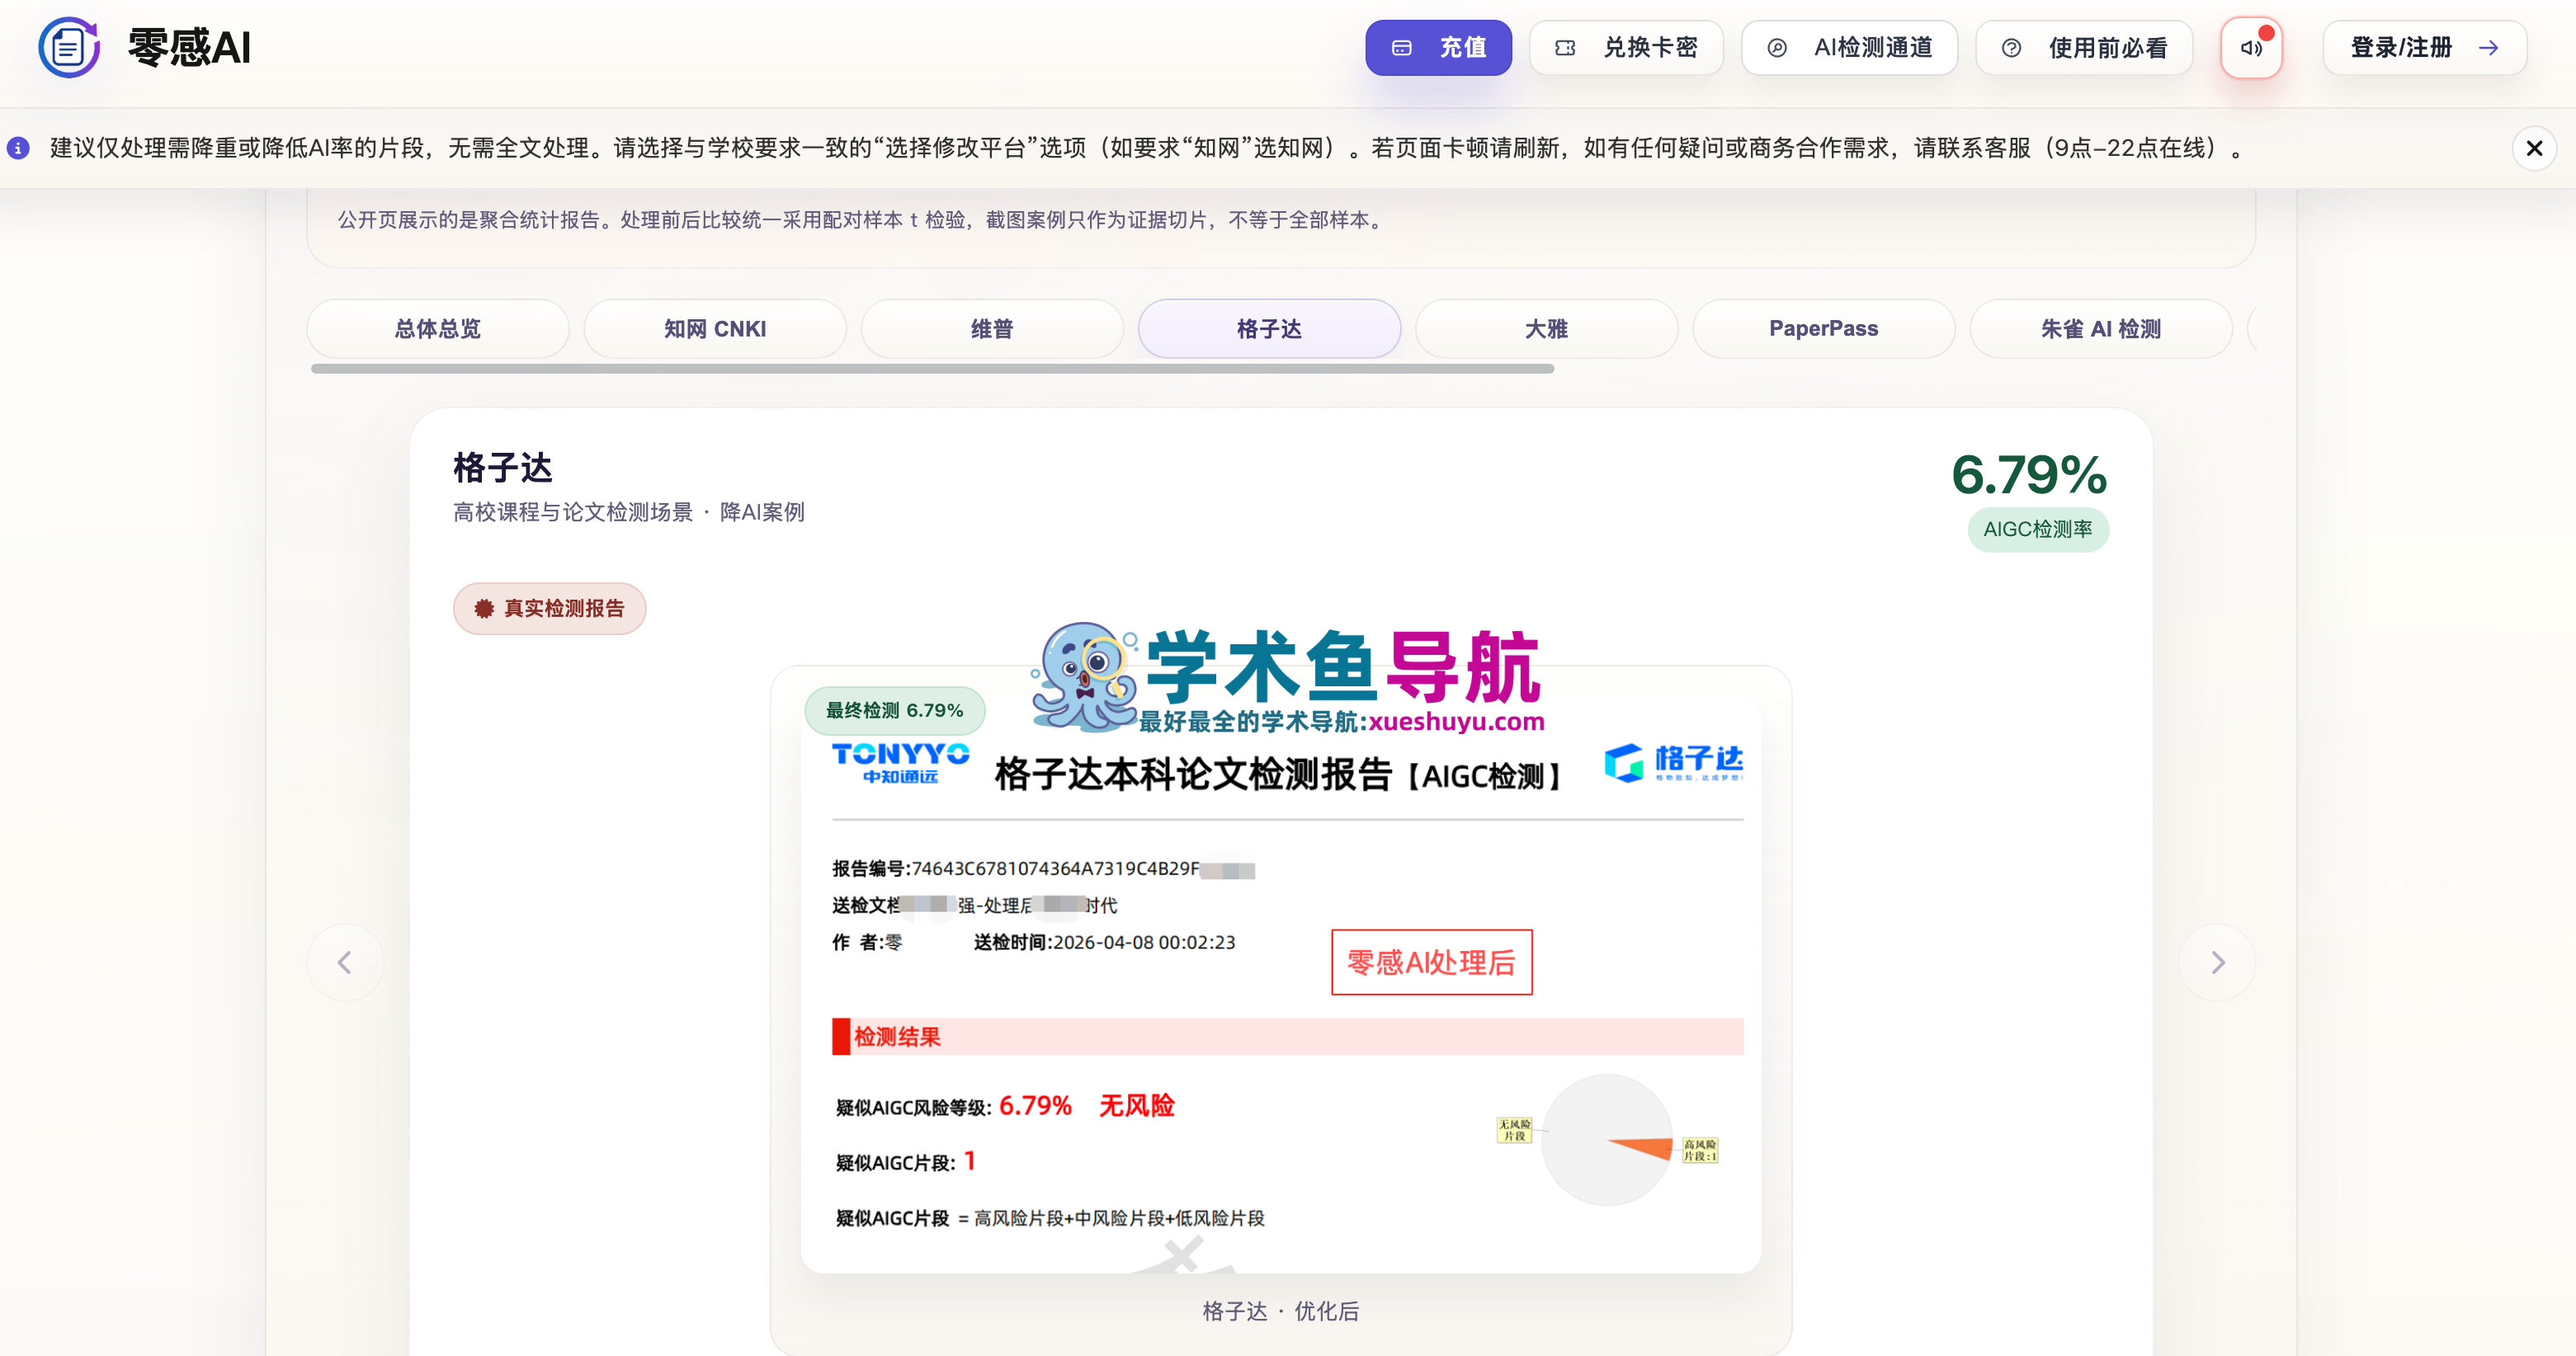Click the card icon inside 充值 button

[1401, 48]
